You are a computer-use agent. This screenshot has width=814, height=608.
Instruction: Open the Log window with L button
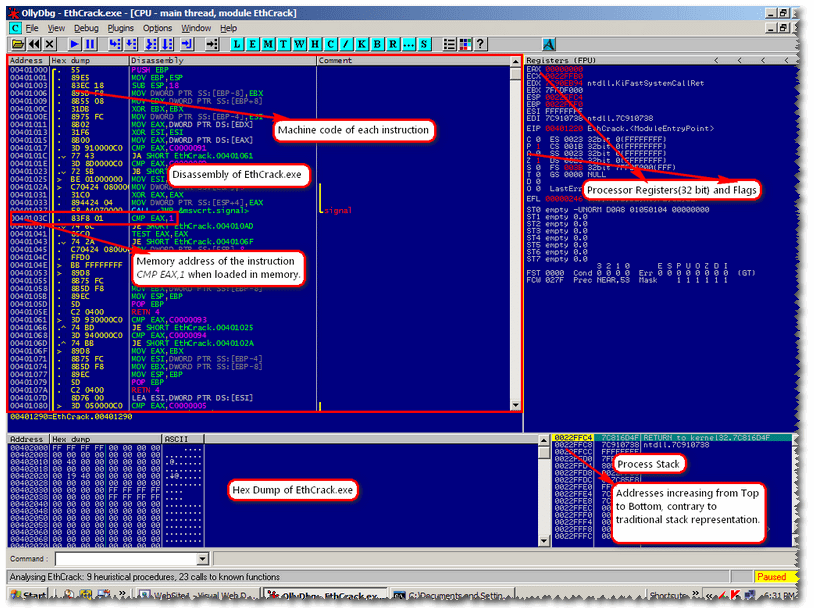point(238,45)
